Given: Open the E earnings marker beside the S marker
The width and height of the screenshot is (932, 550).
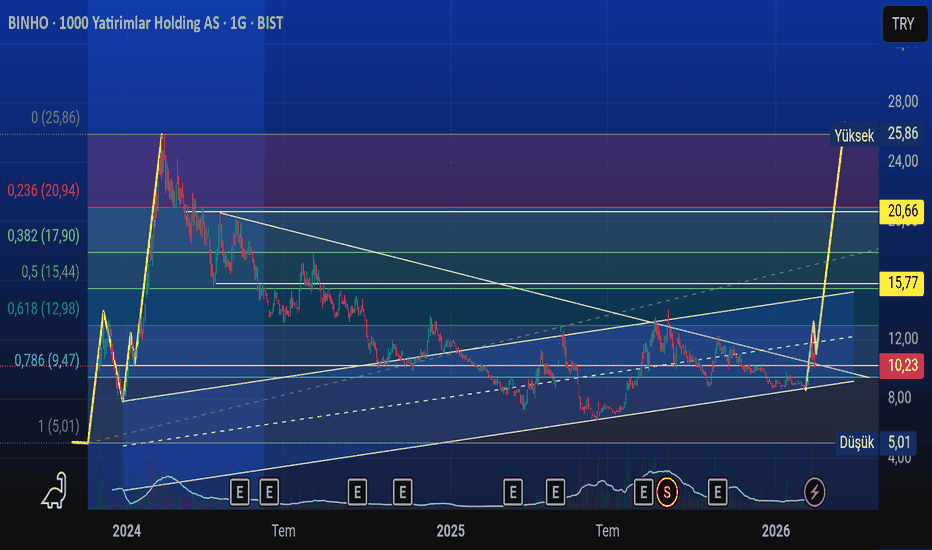Looking at the screenshot, I should coord(643,492).
